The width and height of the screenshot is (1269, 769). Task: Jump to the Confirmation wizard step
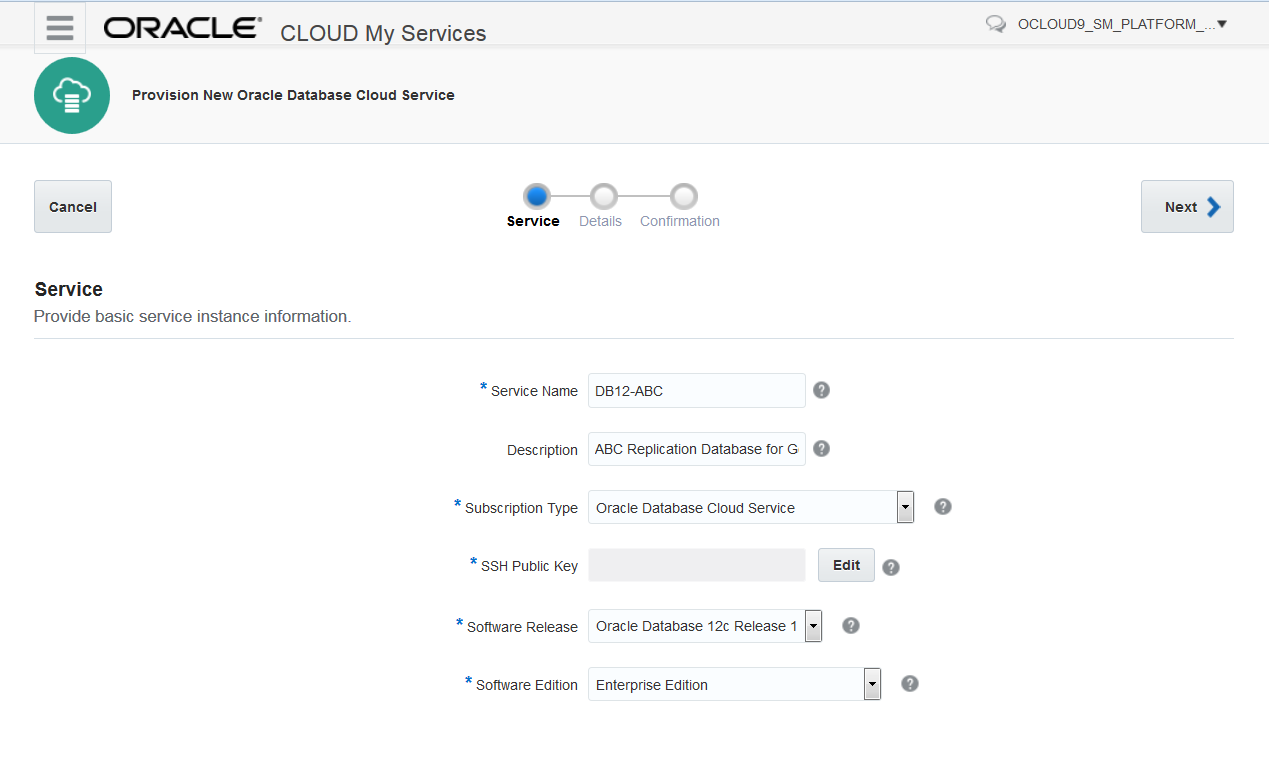(684, 196)
